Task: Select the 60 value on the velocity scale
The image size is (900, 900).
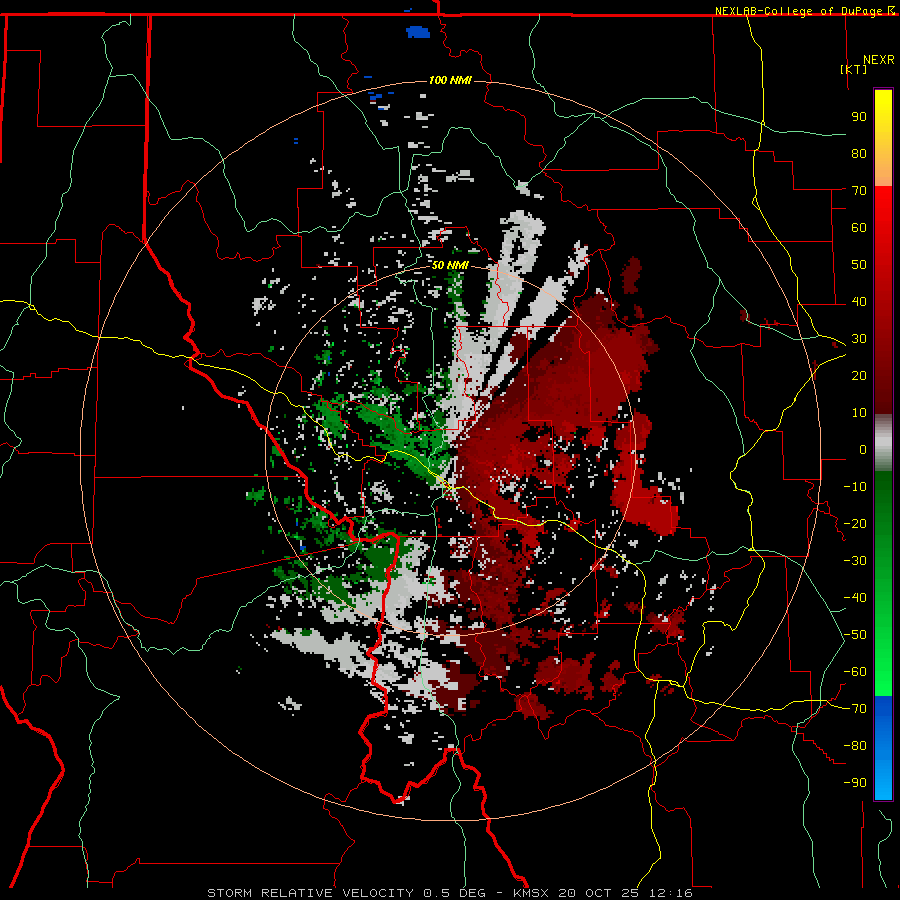Action: [x=859, y=227]
